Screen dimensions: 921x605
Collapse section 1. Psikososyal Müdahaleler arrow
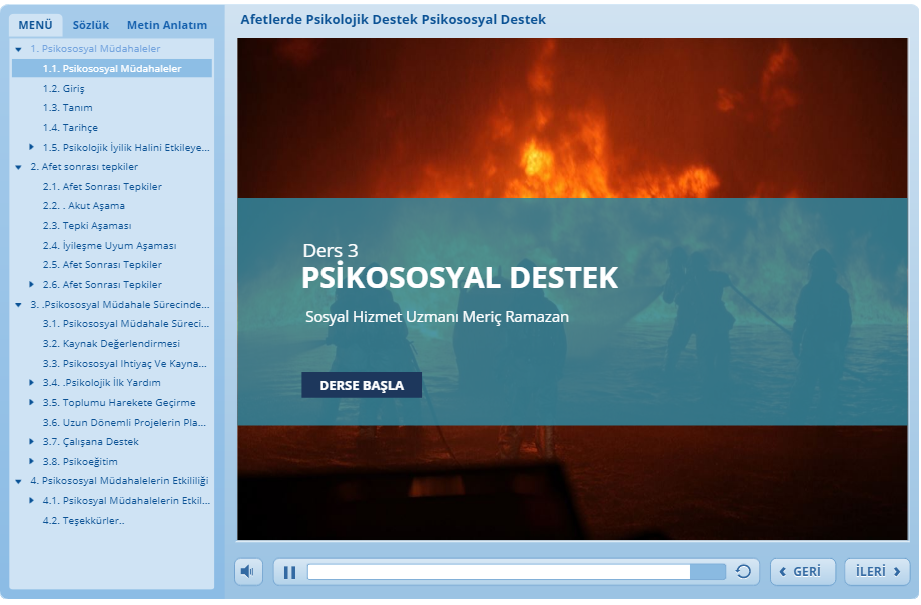coord(18,49)
